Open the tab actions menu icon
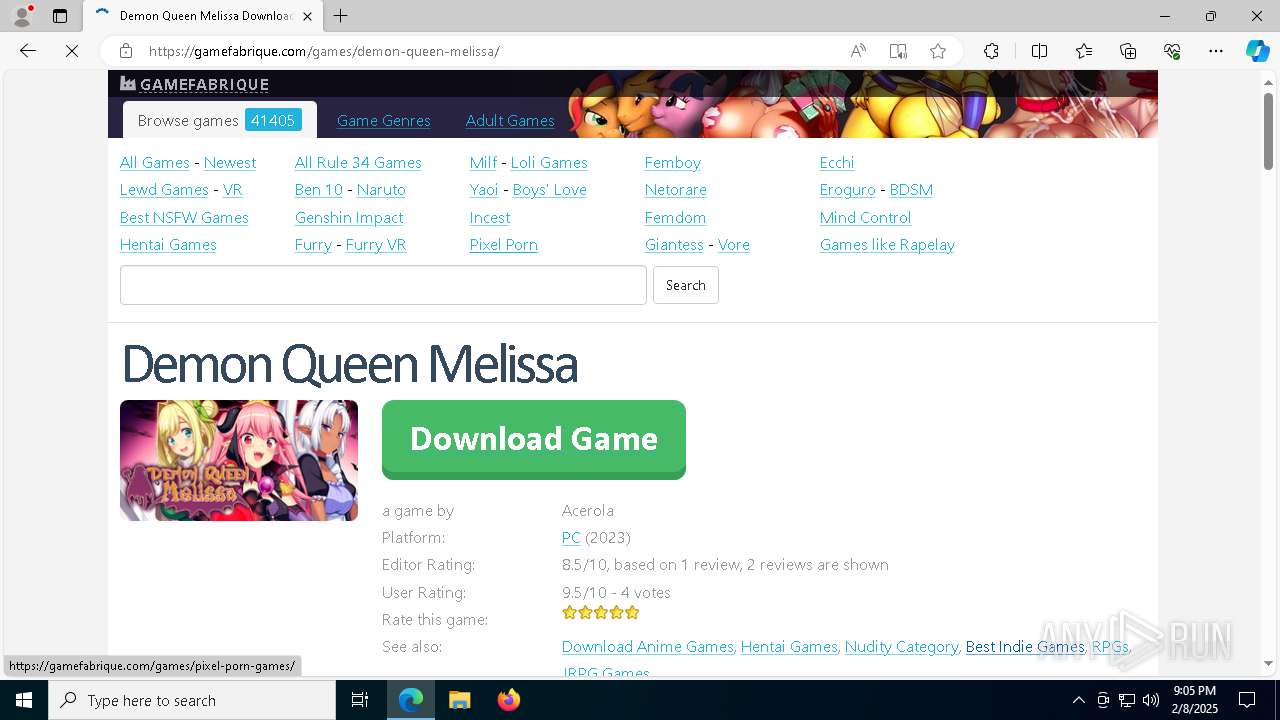This screenshot has height=720, width=1280. (x=60, y=16)
